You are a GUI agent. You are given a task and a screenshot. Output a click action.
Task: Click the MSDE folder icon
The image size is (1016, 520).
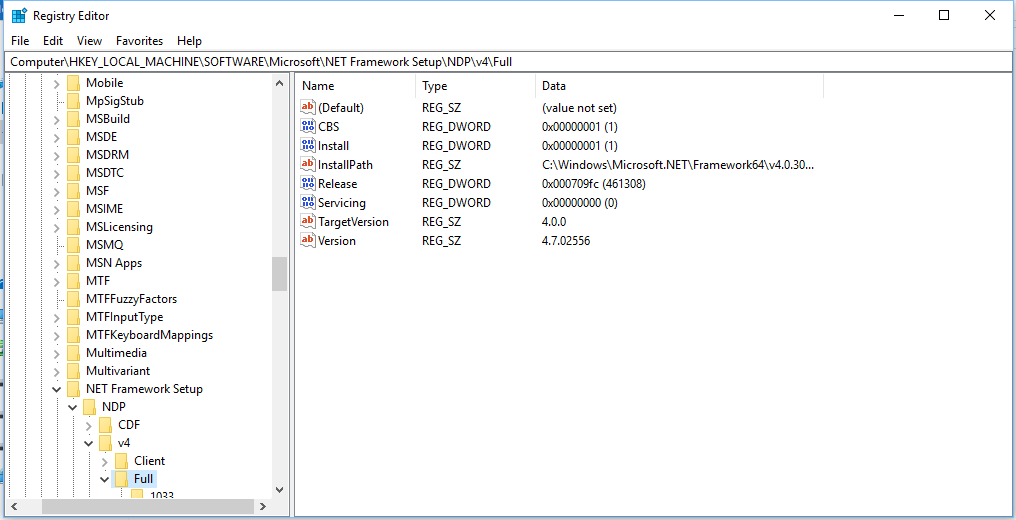coord(73,137)
